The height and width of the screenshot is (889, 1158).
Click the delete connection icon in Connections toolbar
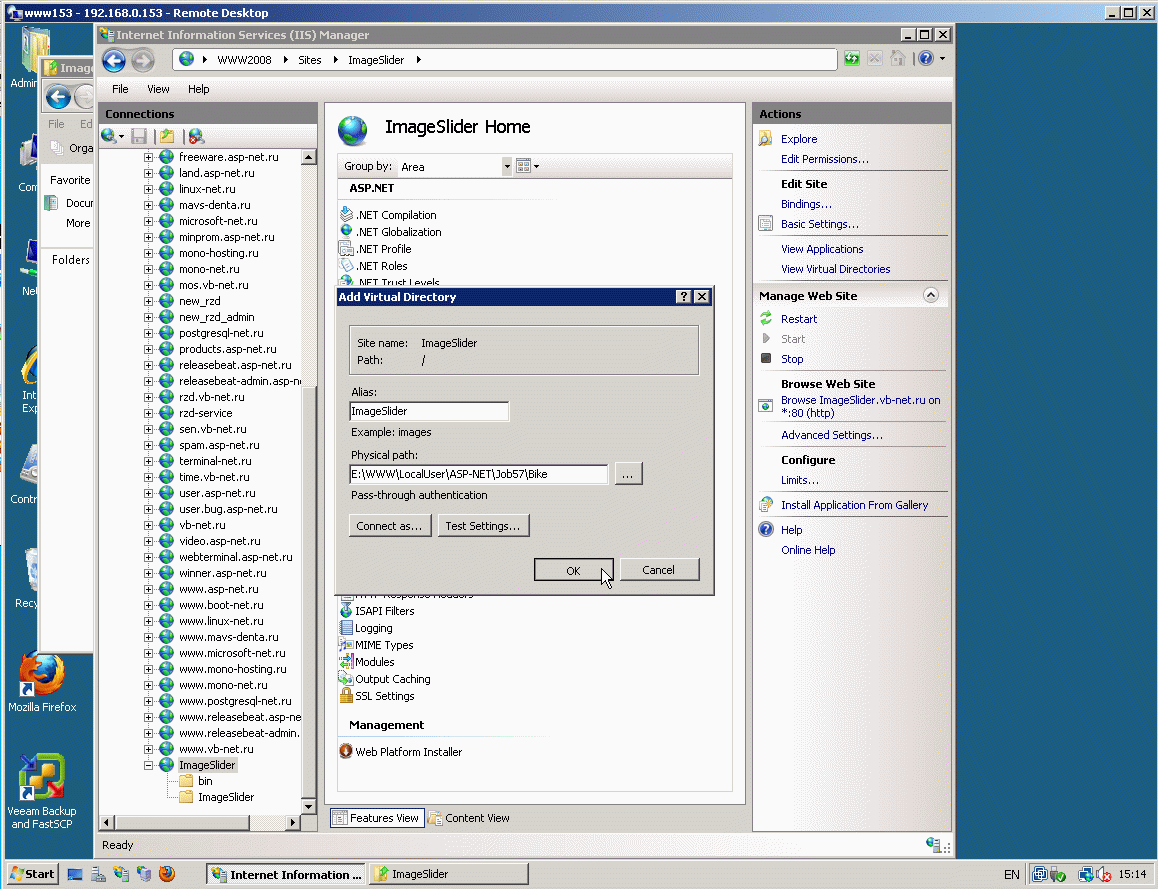click(x=196, y=136)
